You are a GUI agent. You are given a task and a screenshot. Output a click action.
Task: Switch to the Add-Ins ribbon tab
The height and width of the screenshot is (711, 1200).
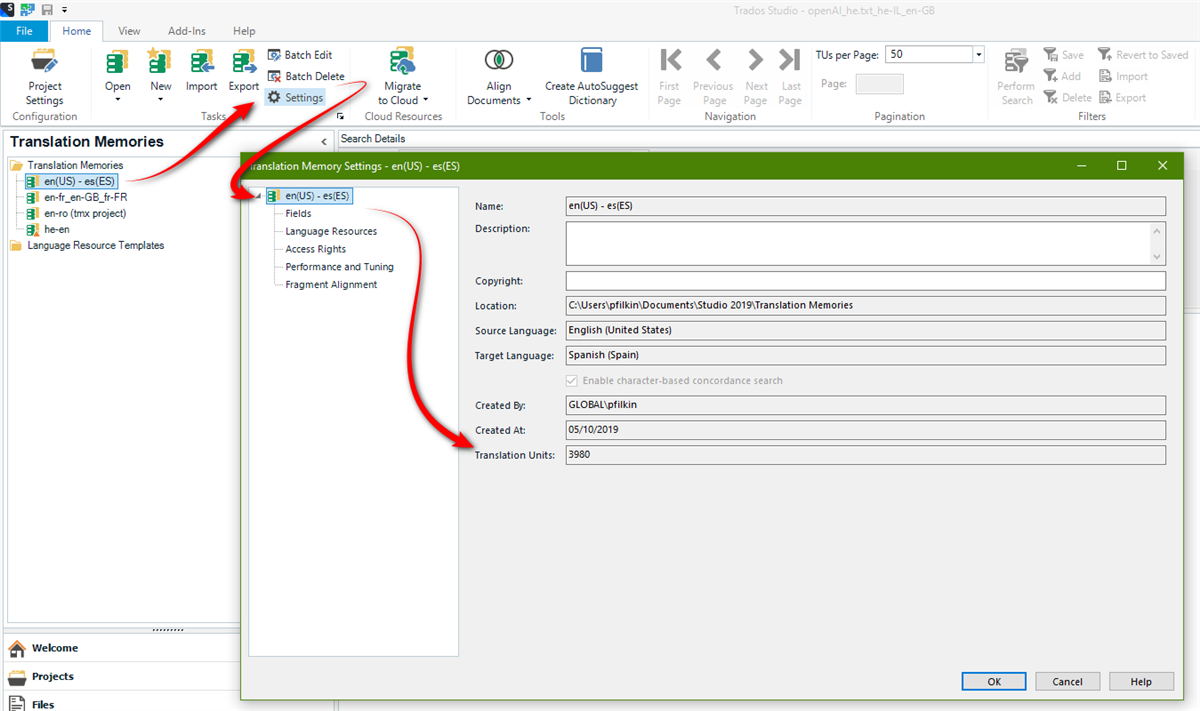tap(187, 31)
